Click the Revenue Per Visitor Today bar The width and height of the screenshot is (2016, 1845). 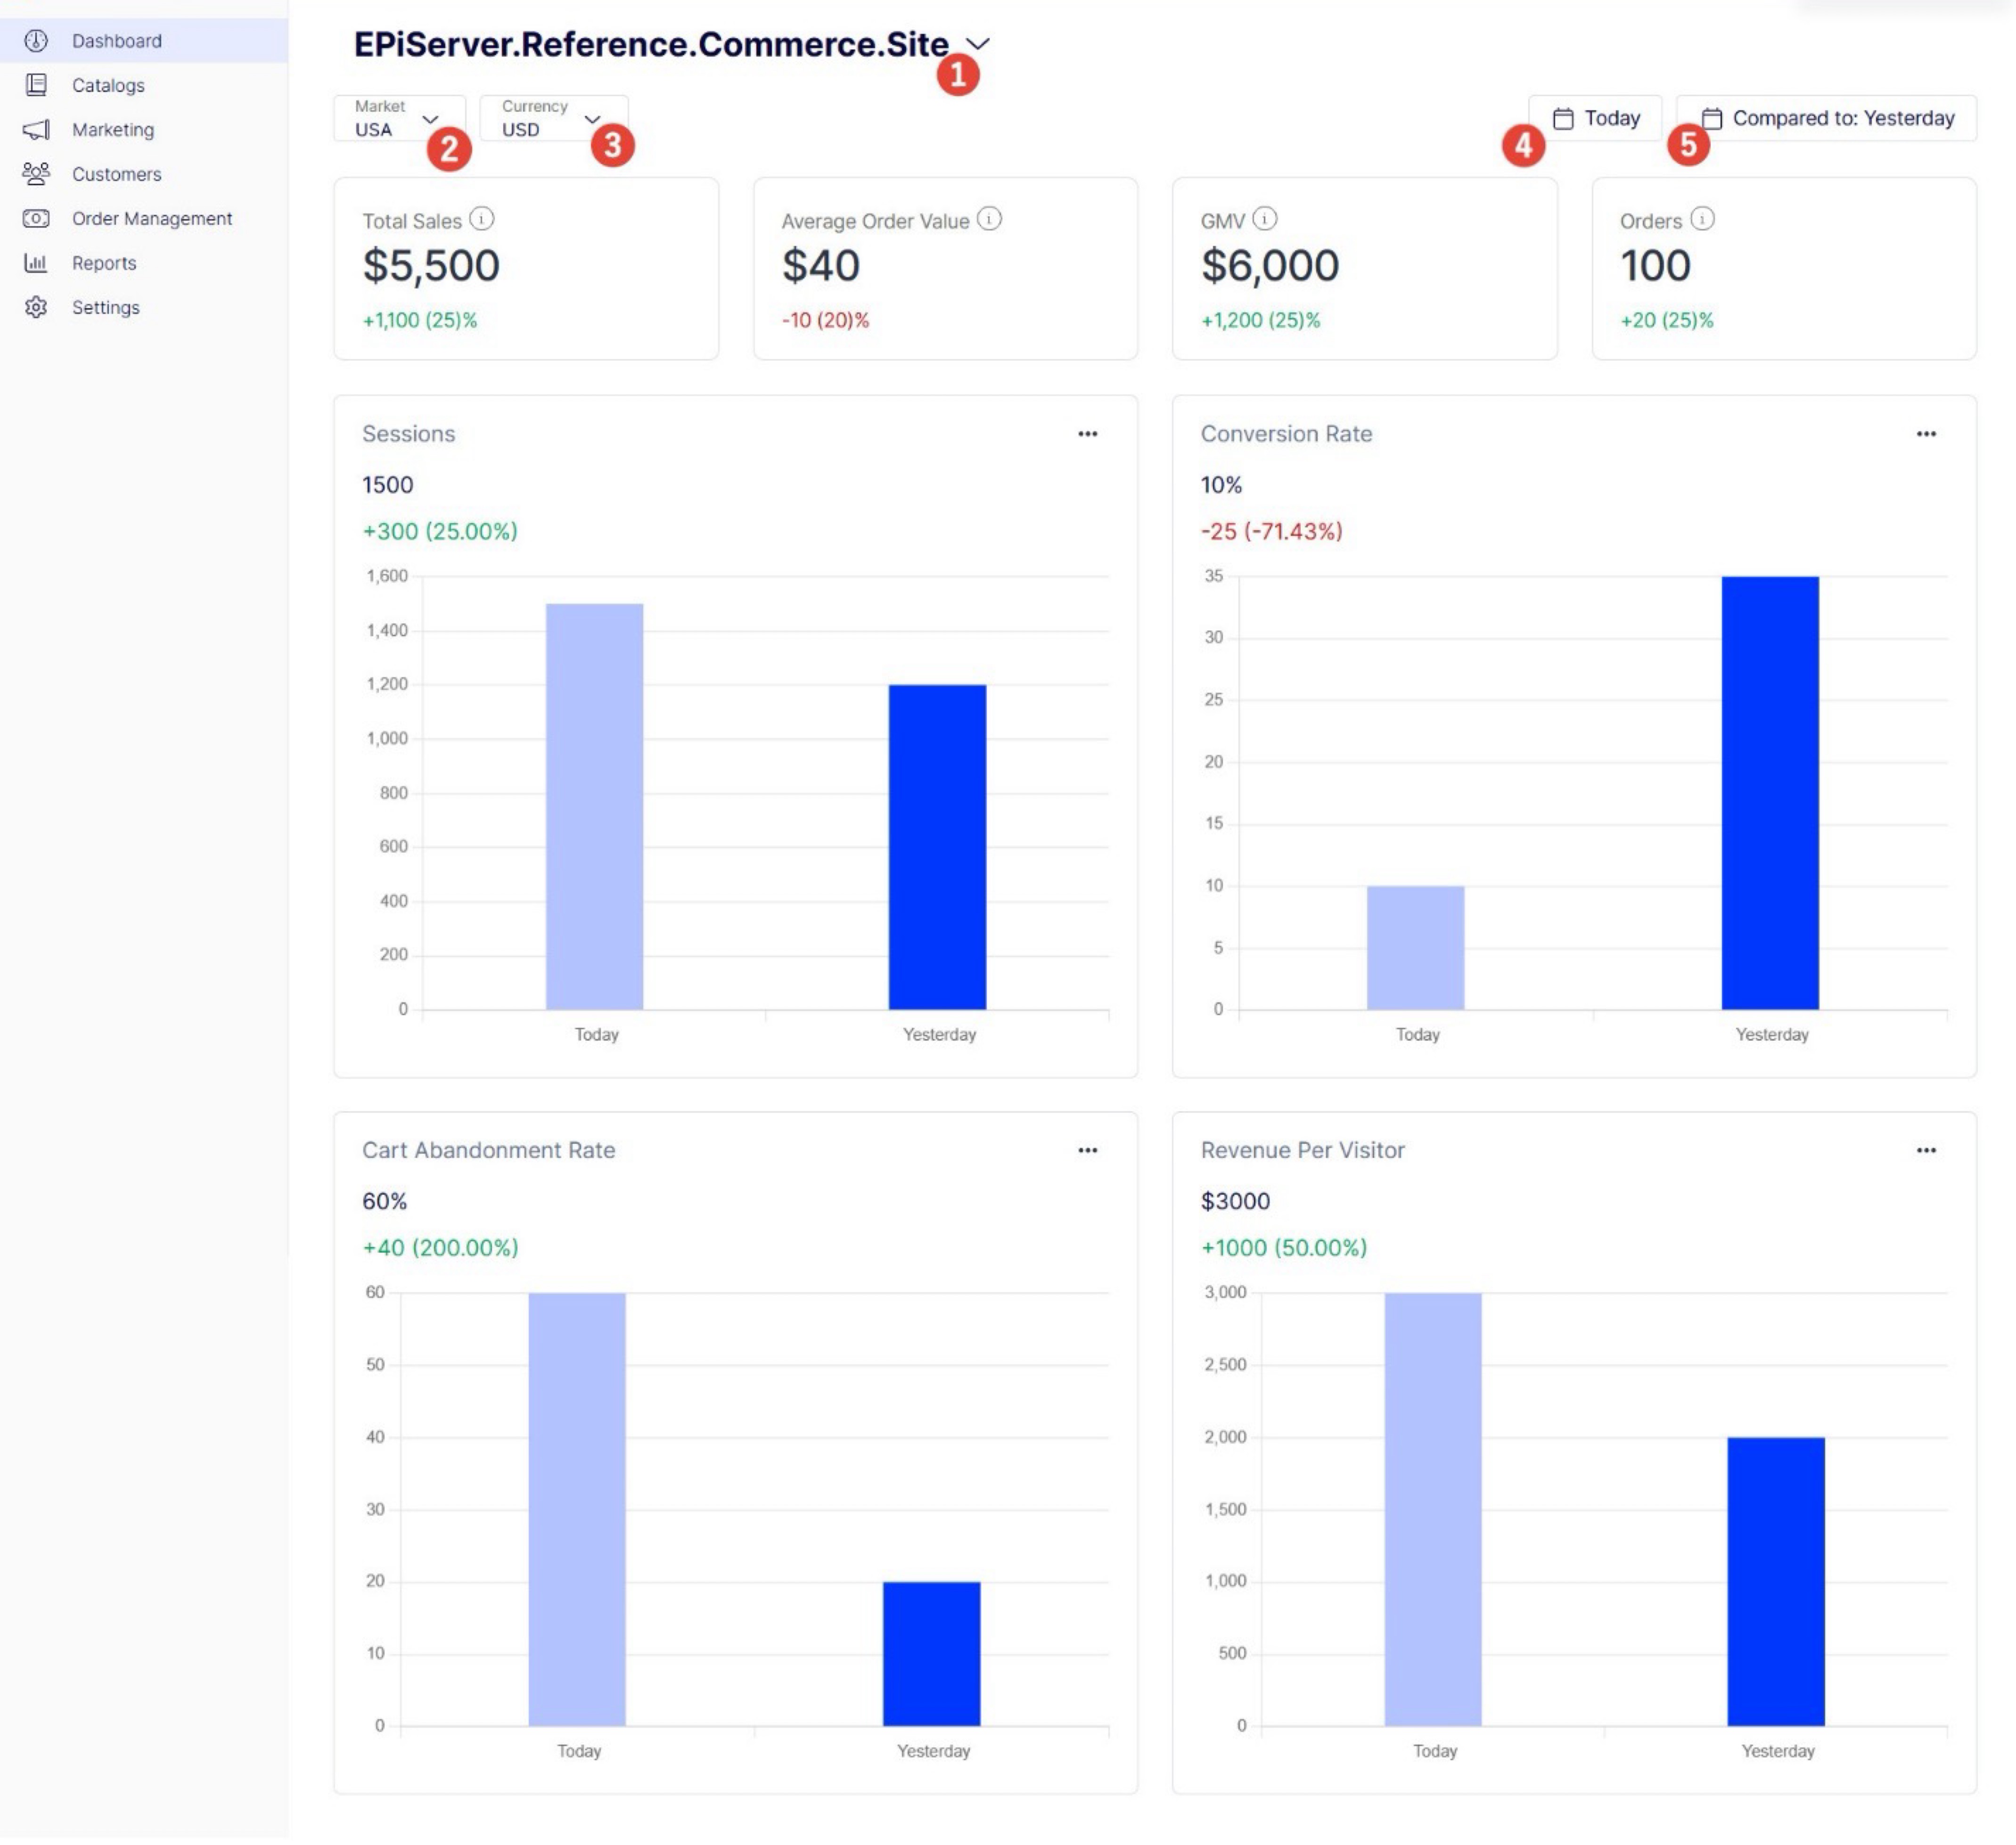pos(1433,1510)
